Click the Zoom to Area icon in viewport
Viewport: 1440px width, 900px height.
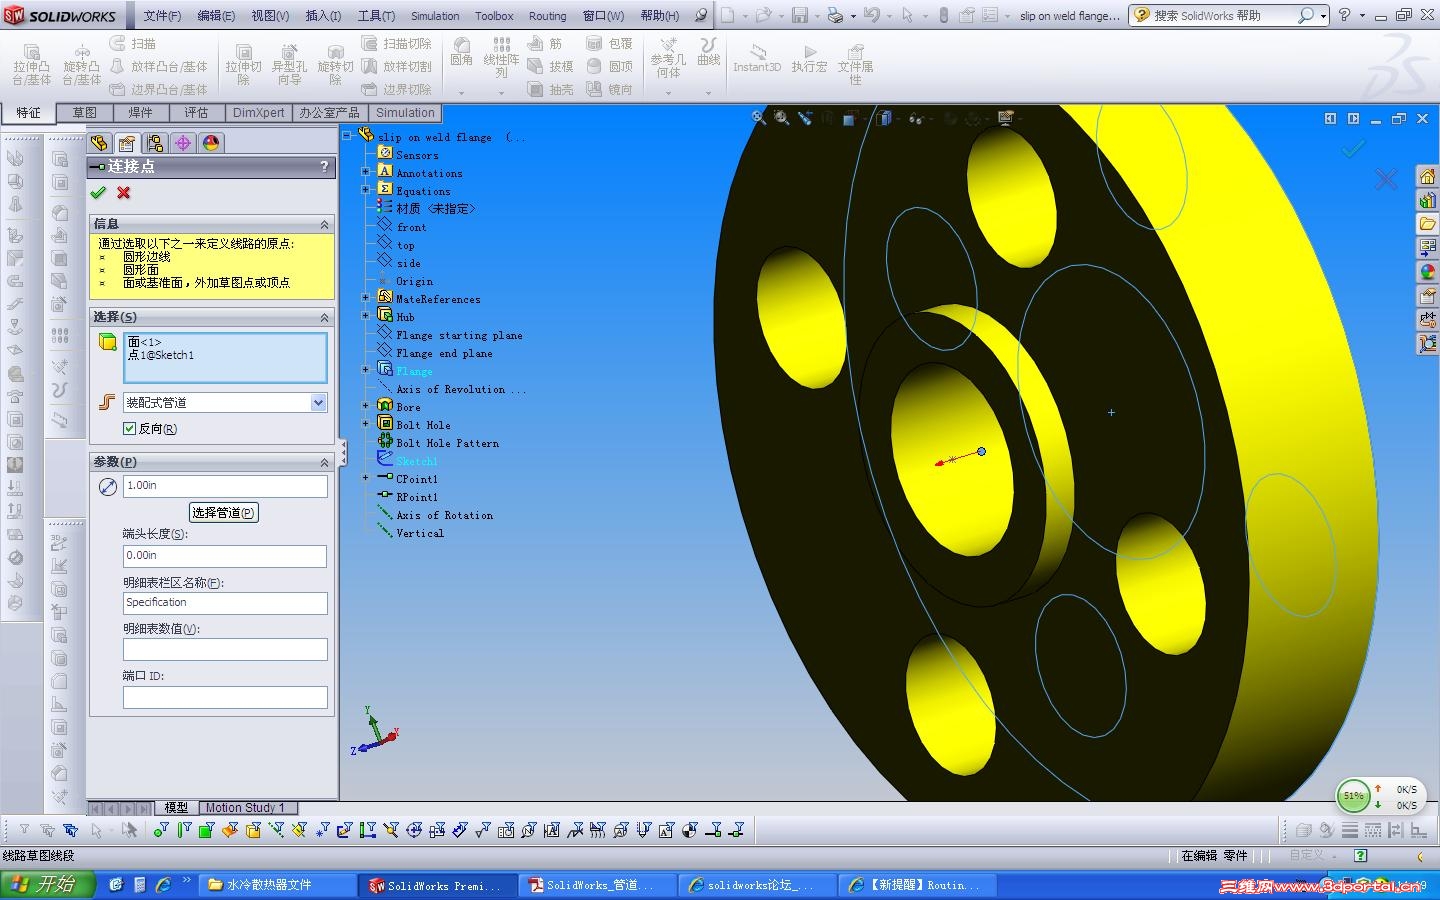point(782,118)
